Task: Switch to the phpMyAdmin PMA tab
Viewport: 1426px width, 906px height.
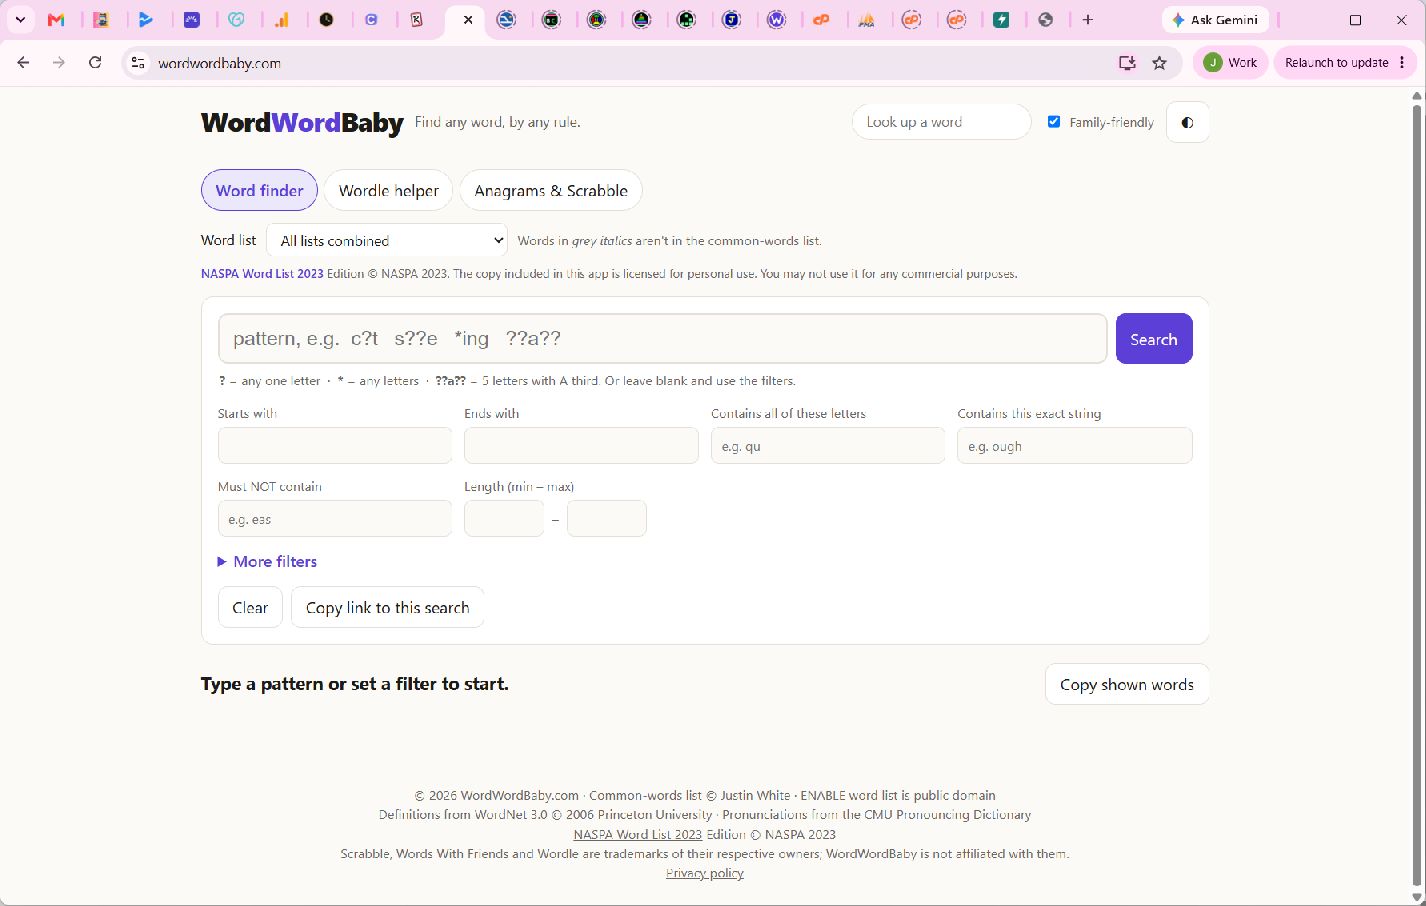Action: (866, 20)
